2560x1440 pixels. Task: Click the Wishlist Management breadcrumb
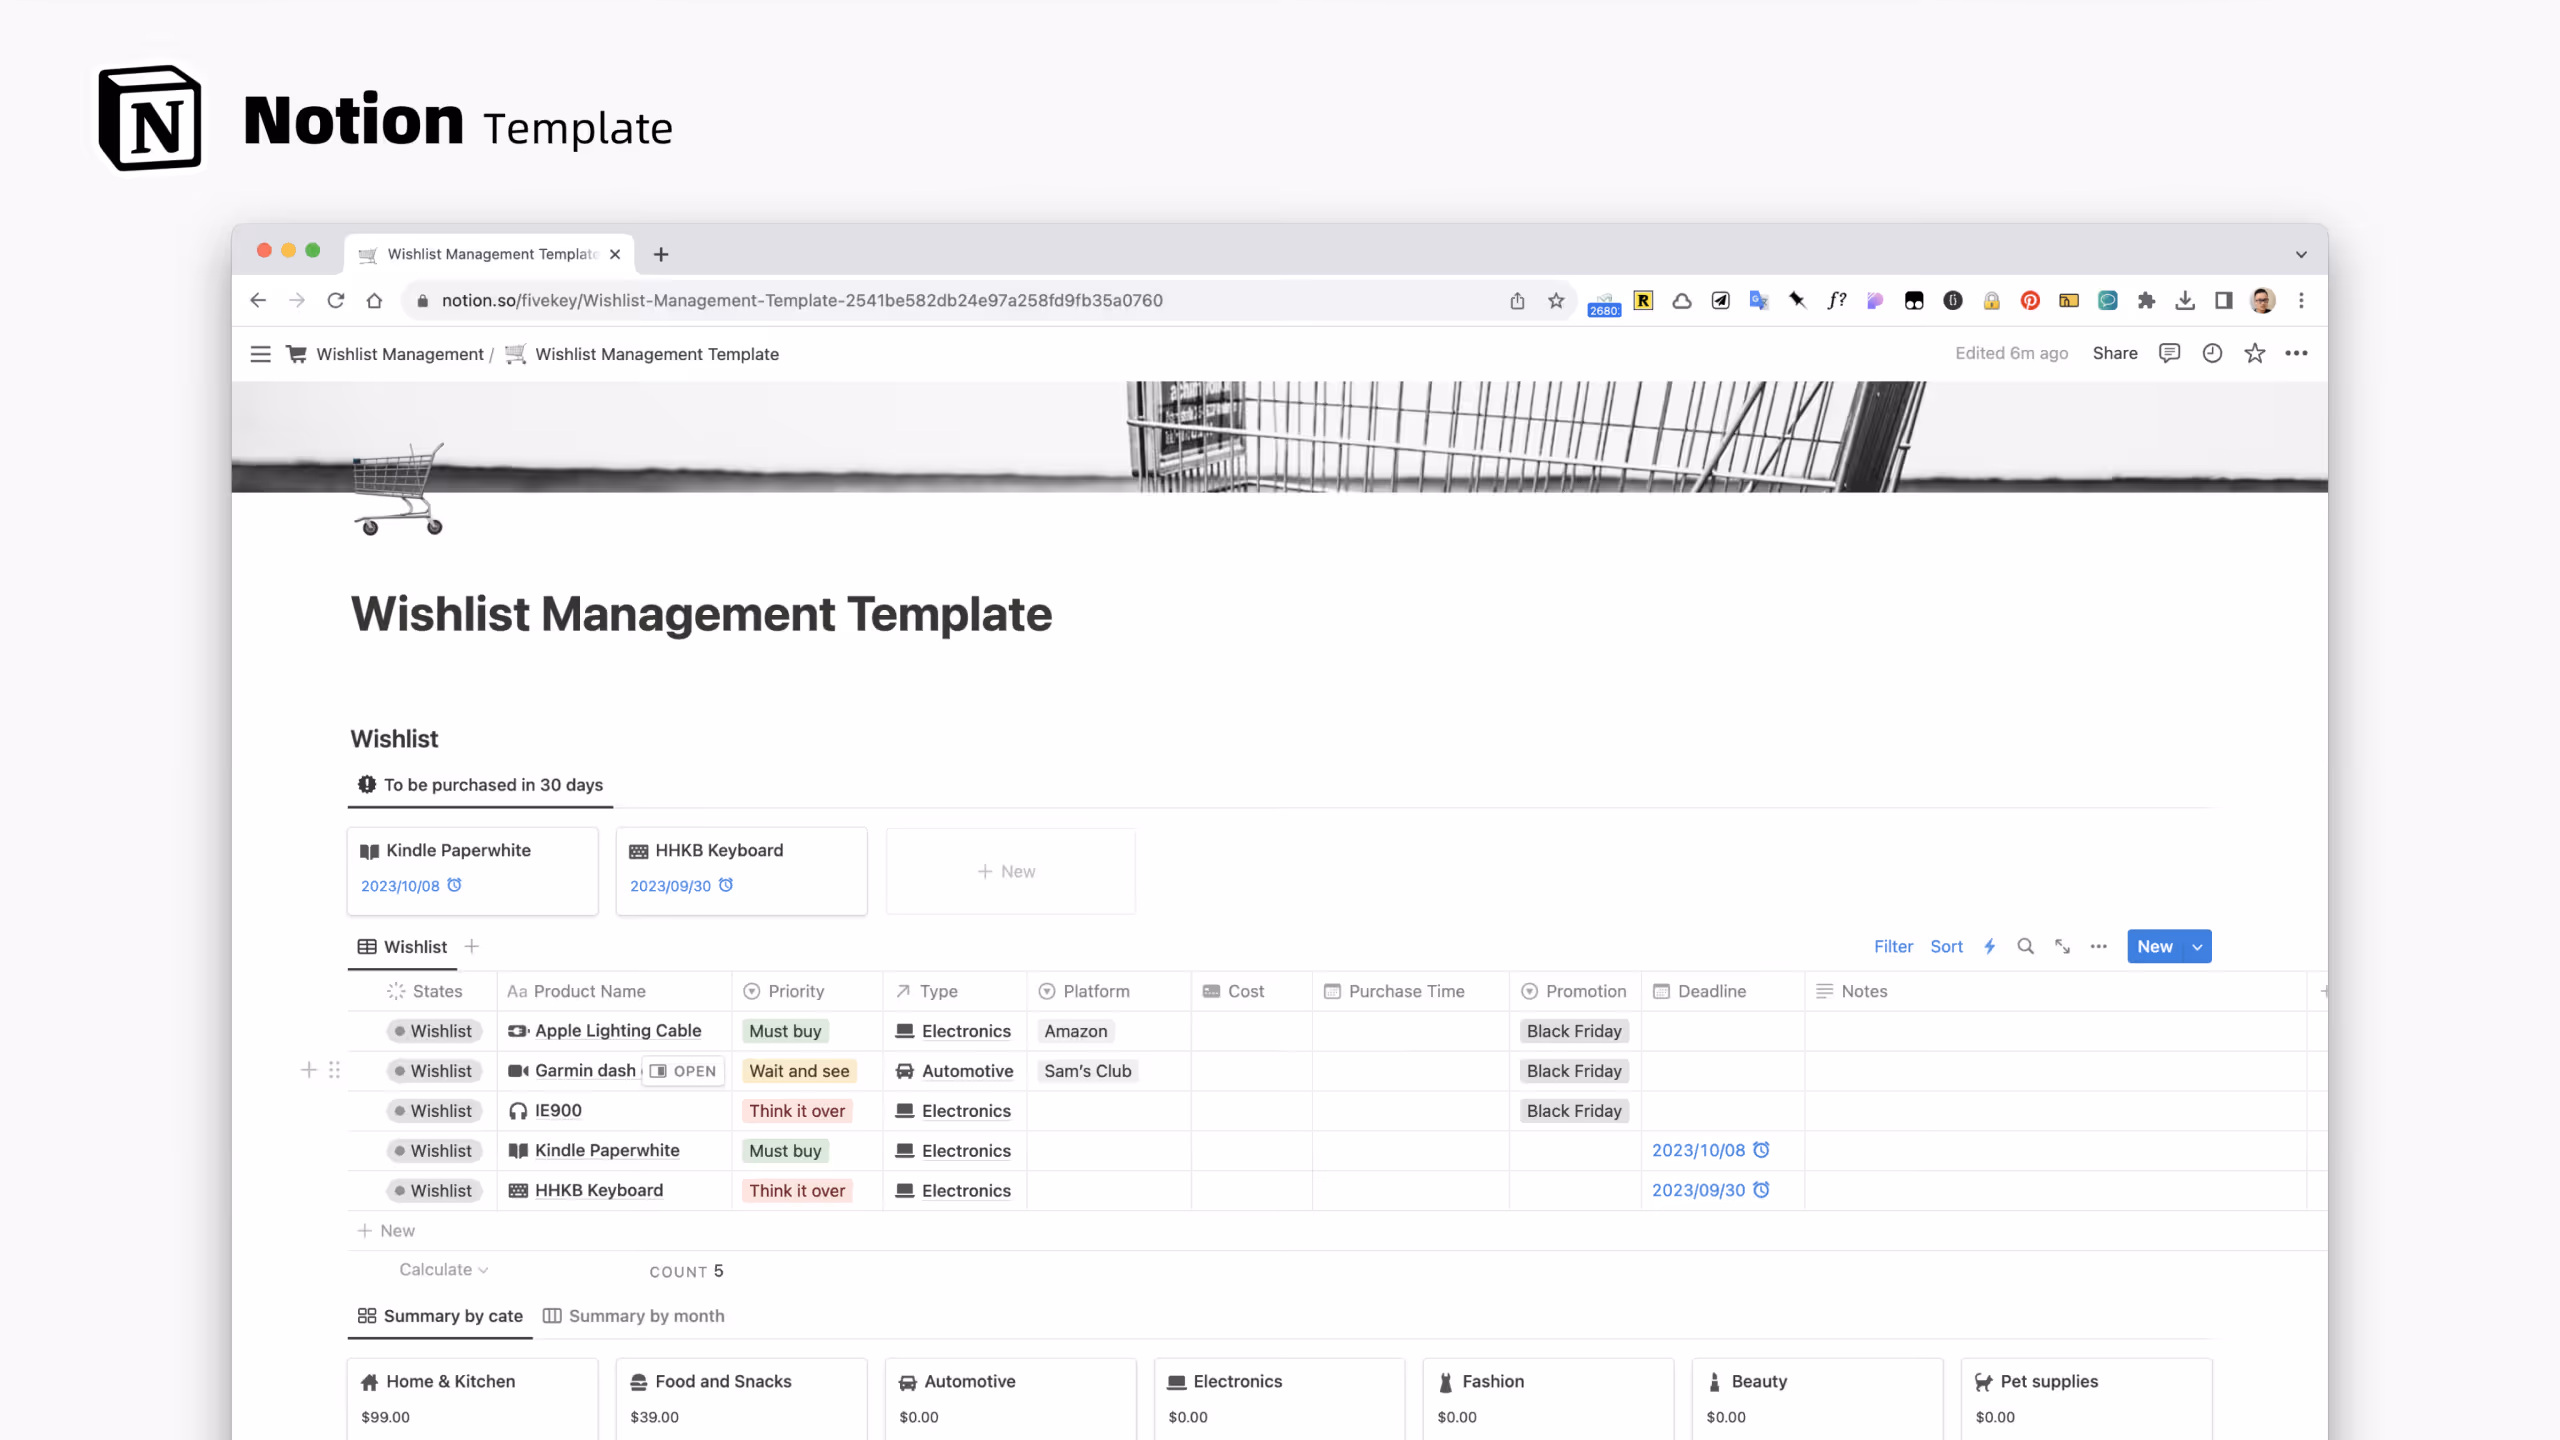(385, 354)
